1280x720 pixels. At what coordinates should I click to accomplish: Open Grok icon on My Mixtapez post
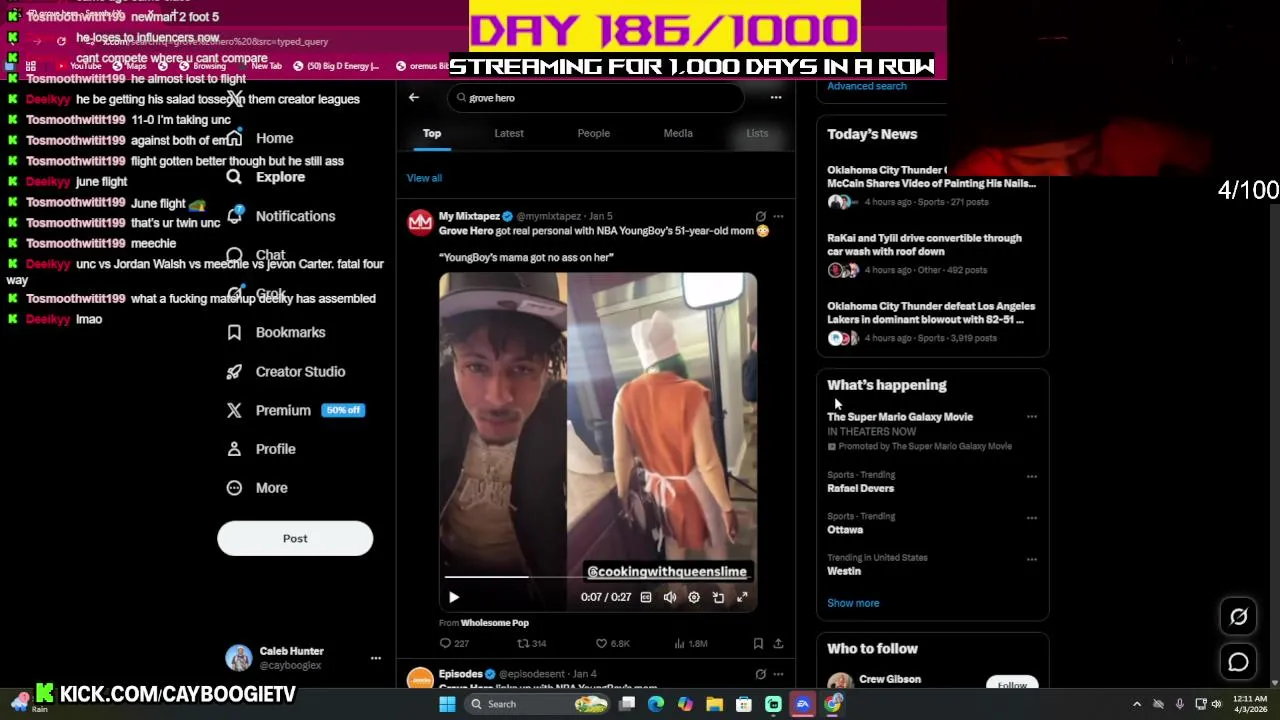click(x=760, y=216)
